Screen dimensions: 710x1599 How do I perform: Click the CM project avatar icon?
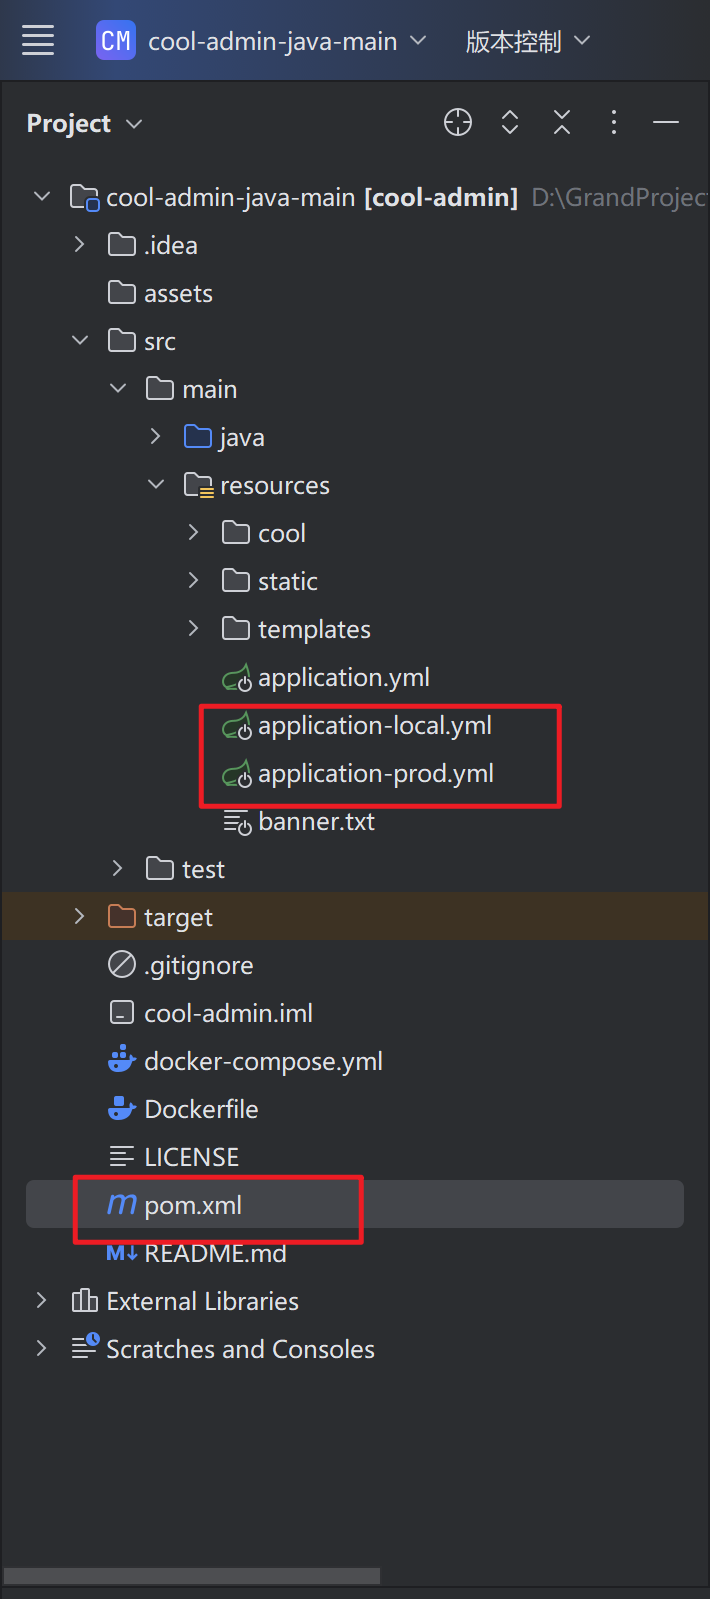[x=115, y=40]
